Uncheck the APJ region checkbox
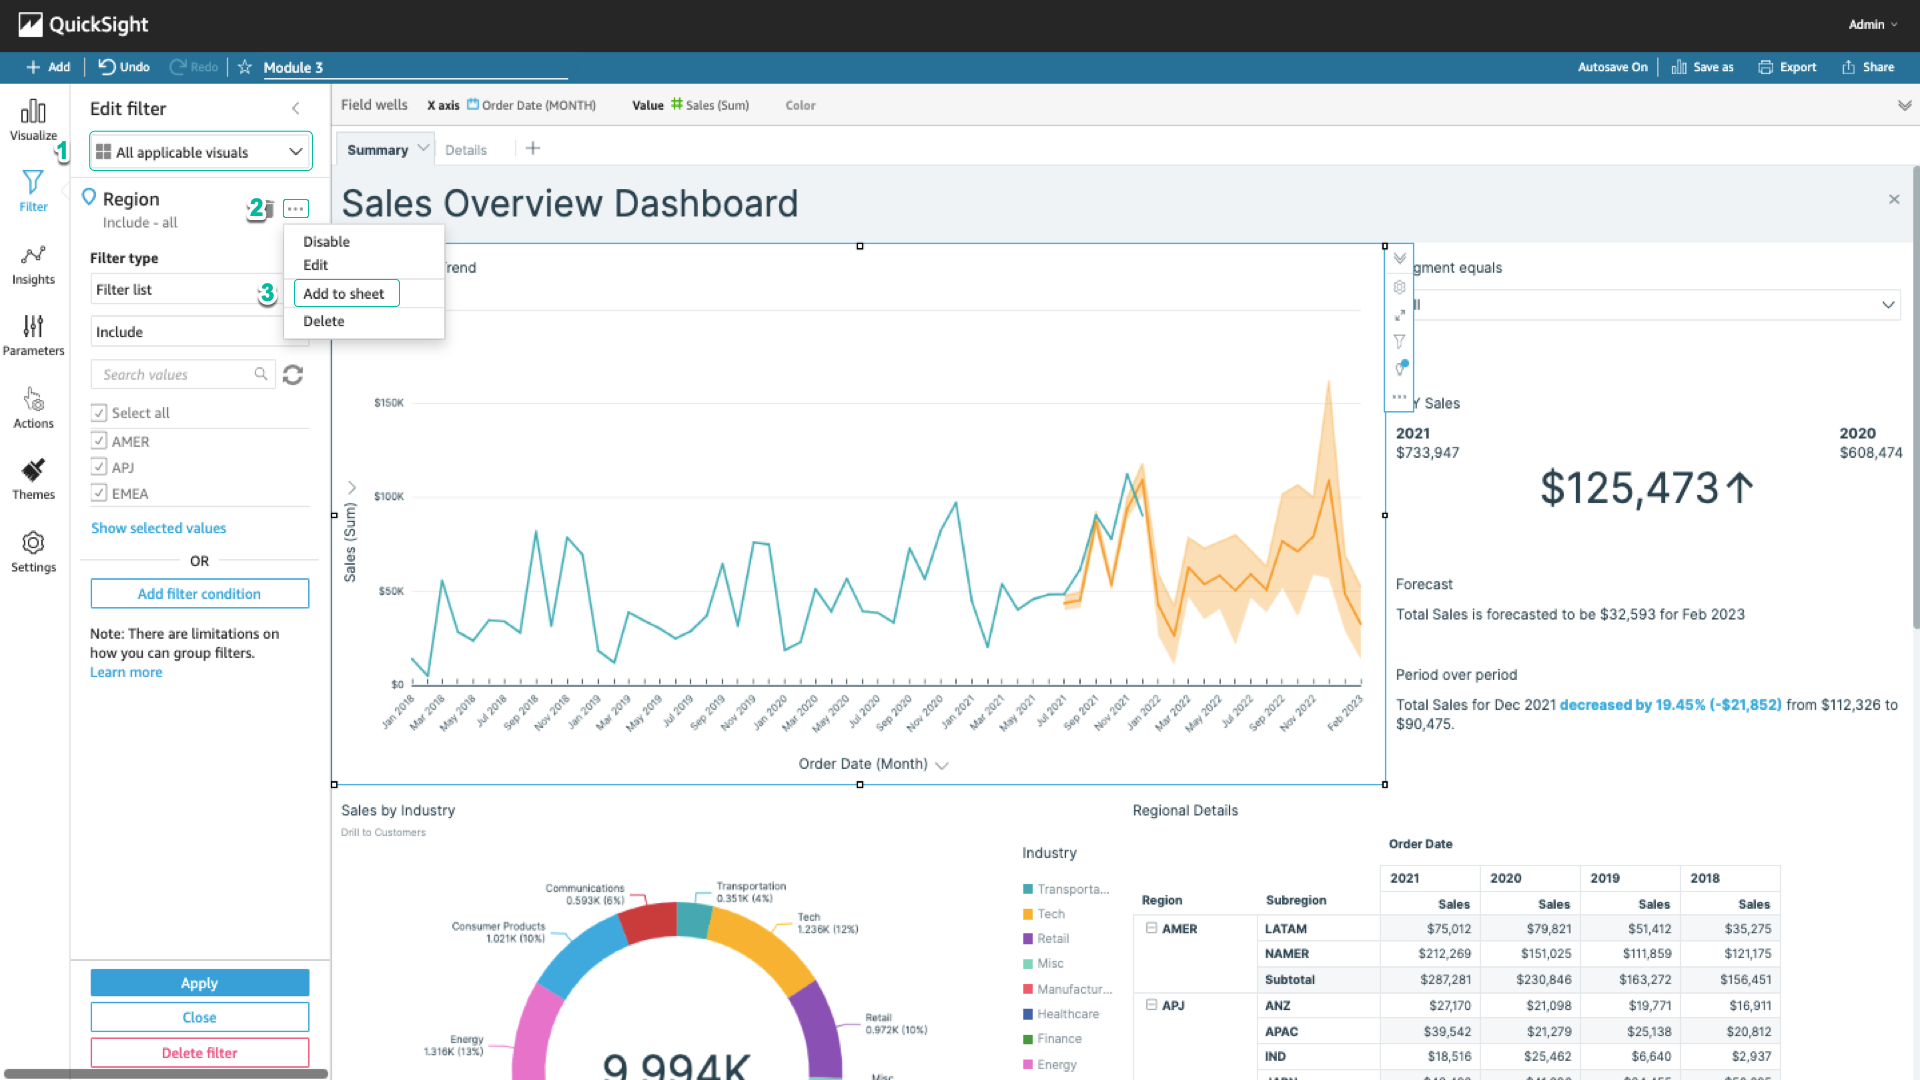The width and height of the screenshot is (1920, 1080). click(99, 466)
